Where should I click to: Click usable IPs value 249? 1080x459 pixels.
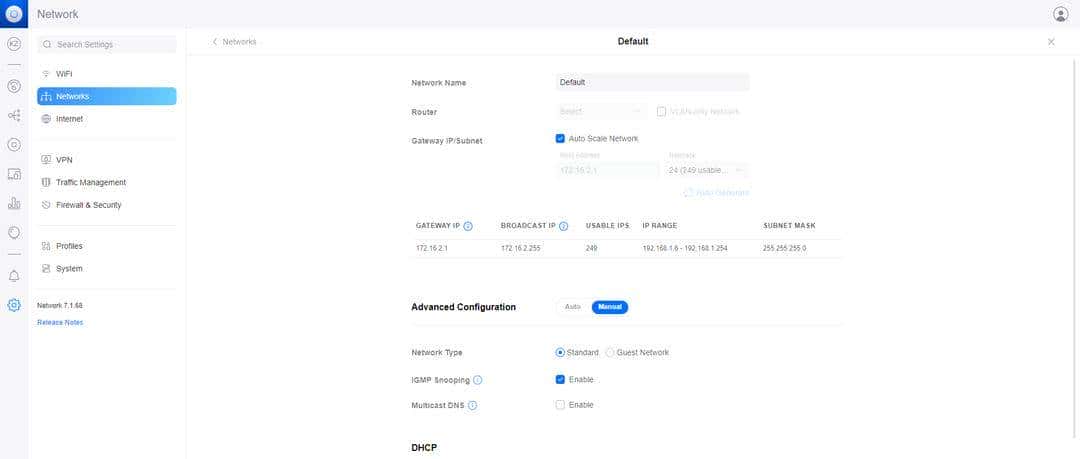[592, 248]
